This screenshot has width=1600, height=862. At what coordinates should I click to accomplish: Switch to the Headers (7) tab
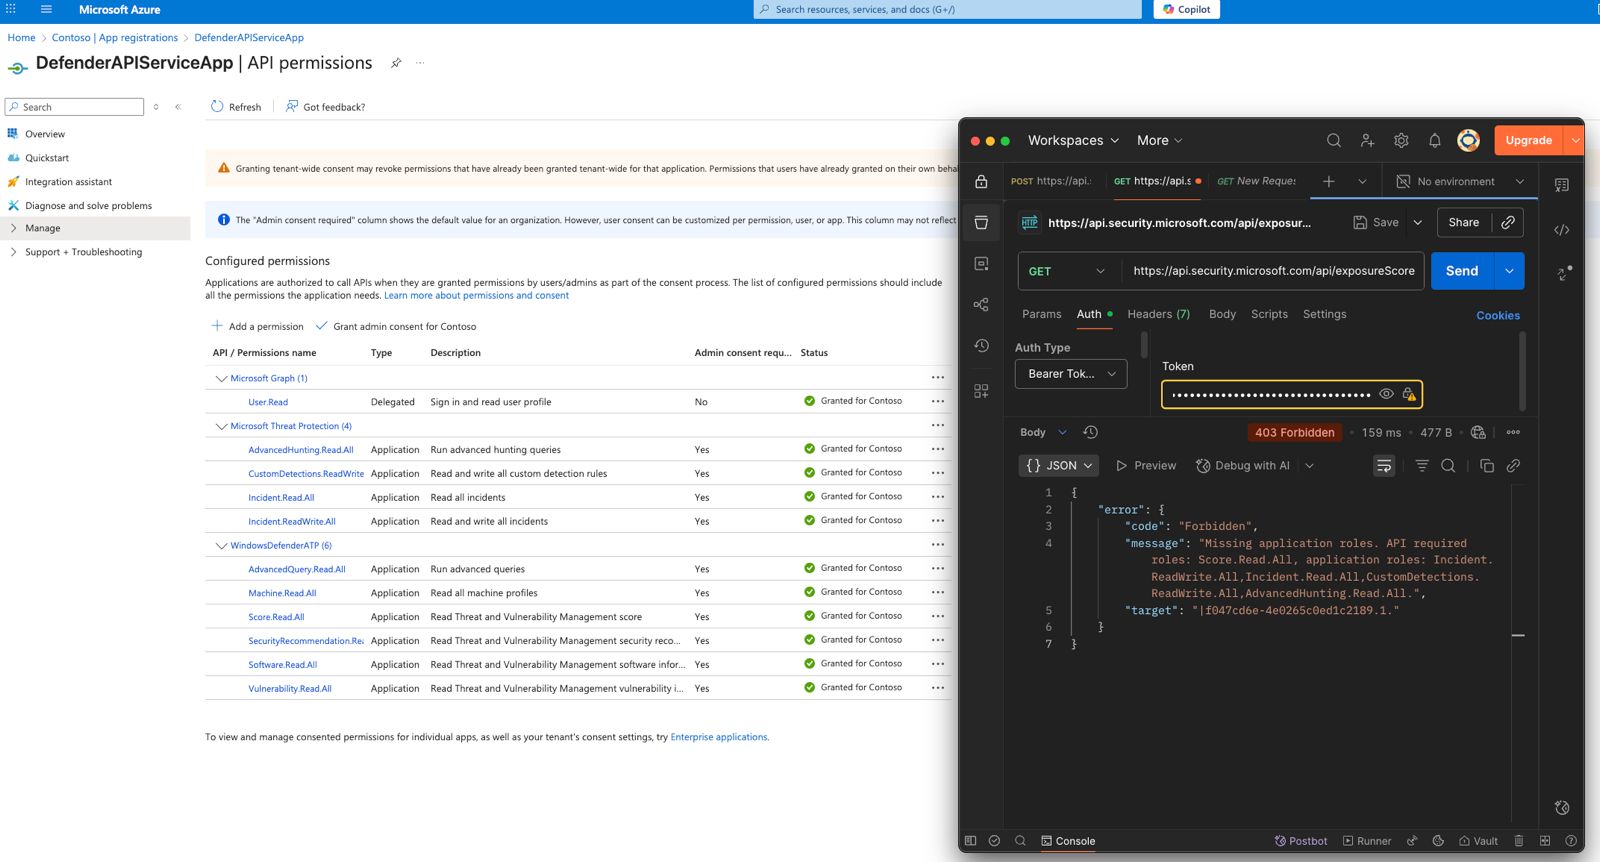[1158, 314]
